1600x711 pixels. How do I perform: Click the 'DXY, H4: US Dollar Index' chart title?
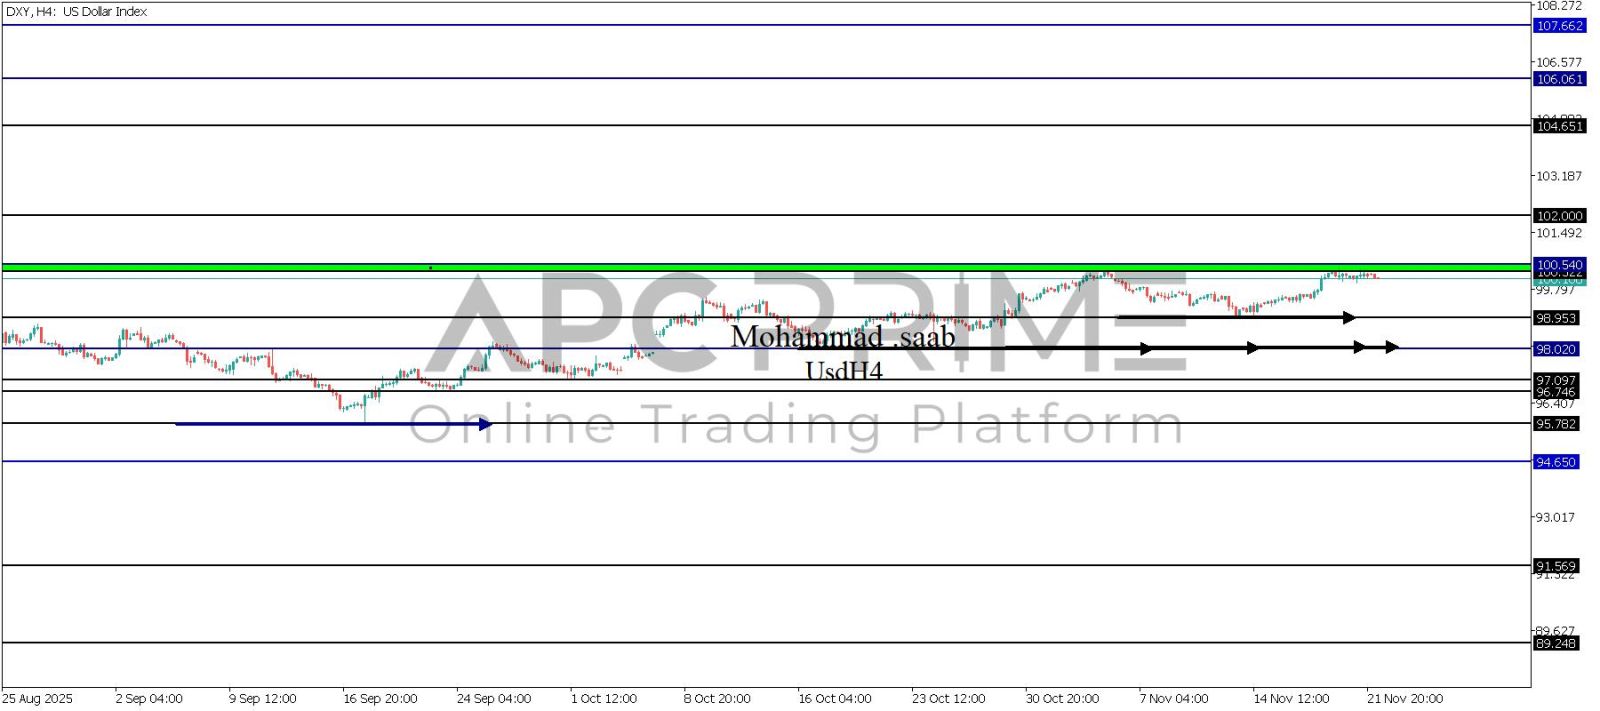(76, 12)
